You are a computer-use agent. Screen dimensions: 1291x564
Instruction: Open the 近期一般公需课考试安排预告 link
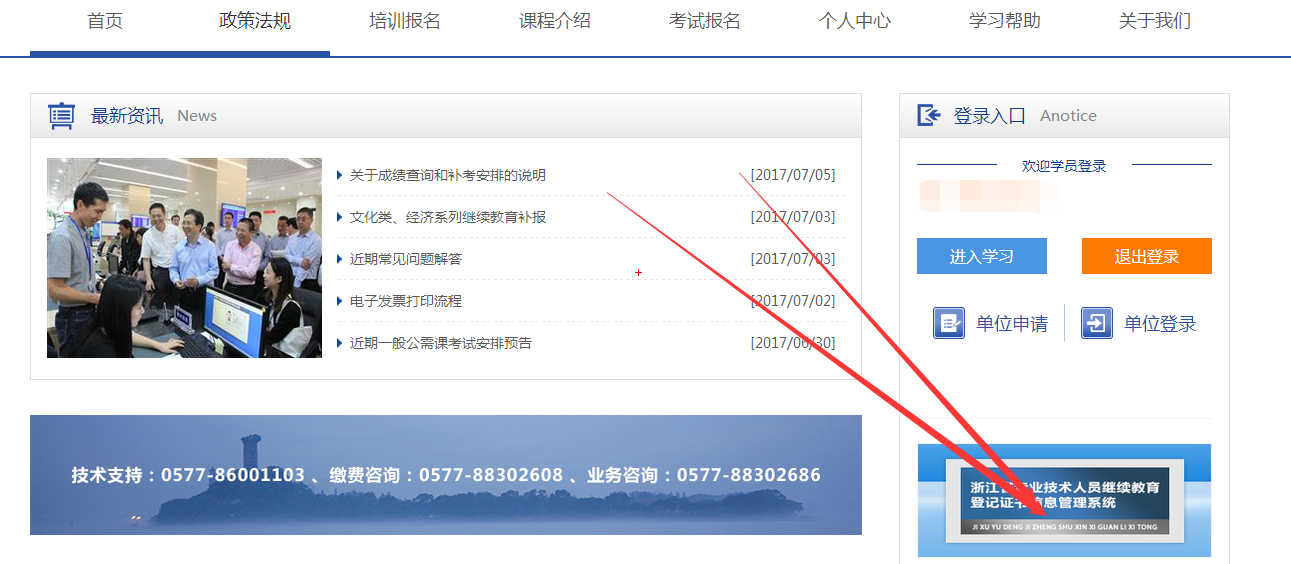point(441,343)
